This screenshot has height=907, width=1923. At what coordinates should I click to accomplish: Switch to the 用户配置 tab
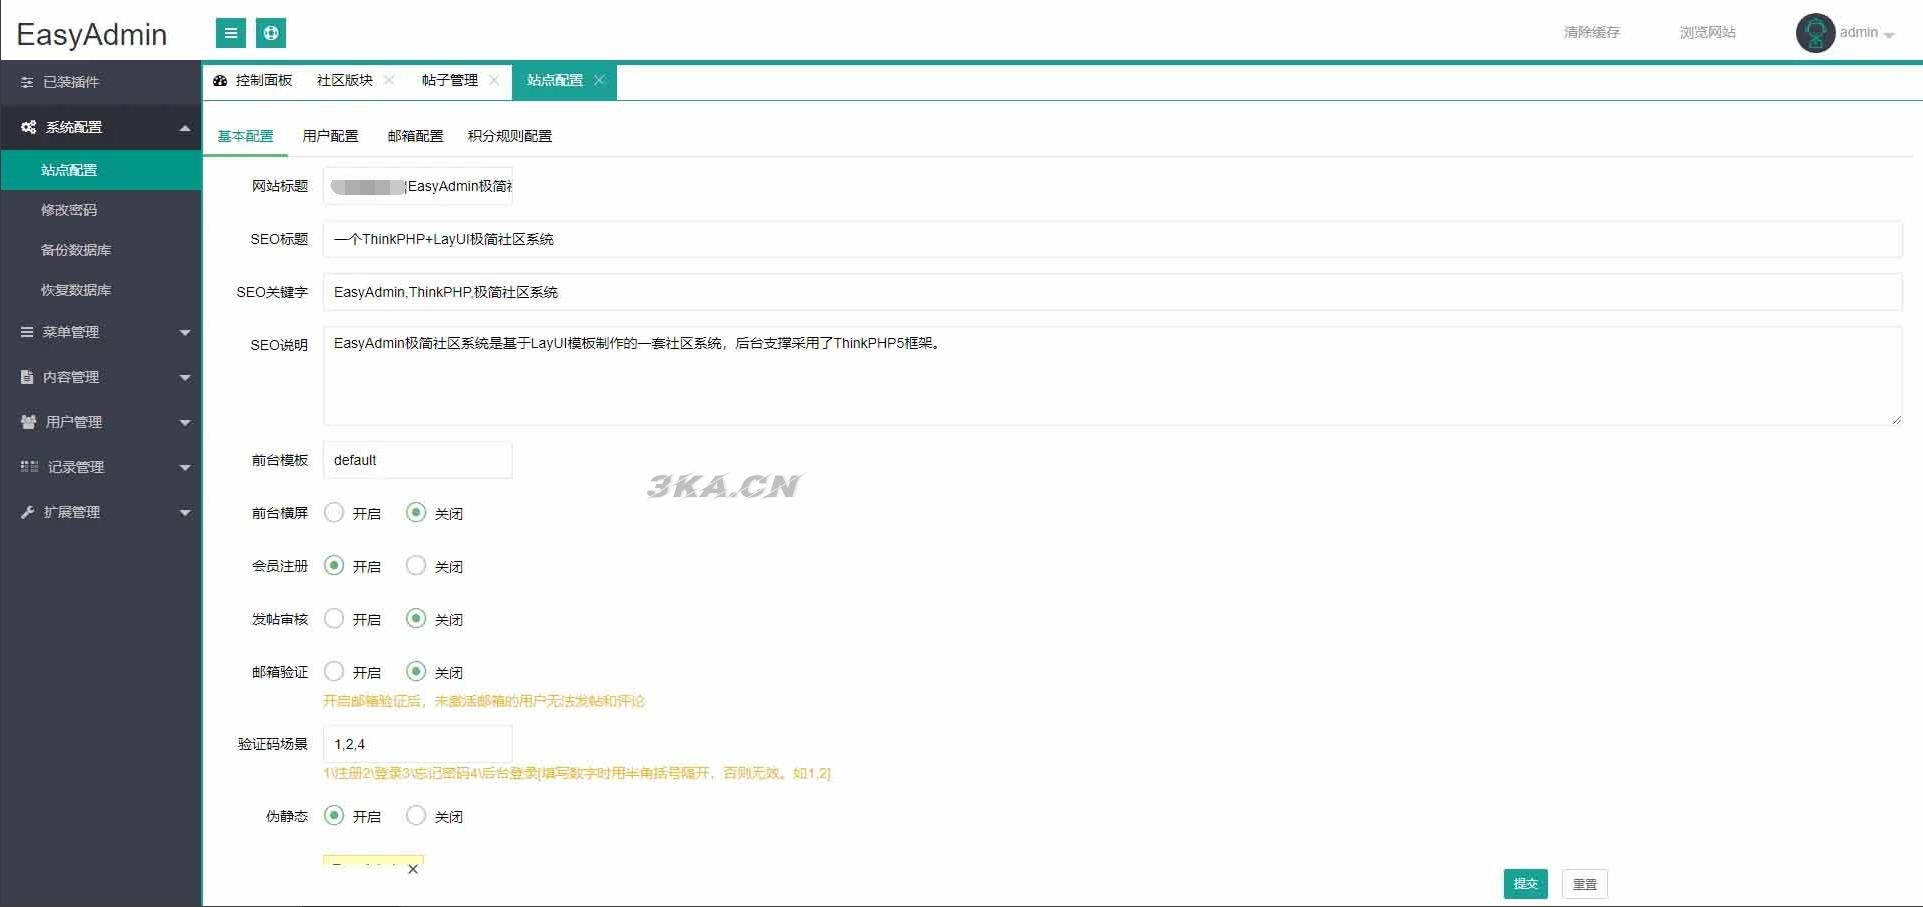point(330,136)
